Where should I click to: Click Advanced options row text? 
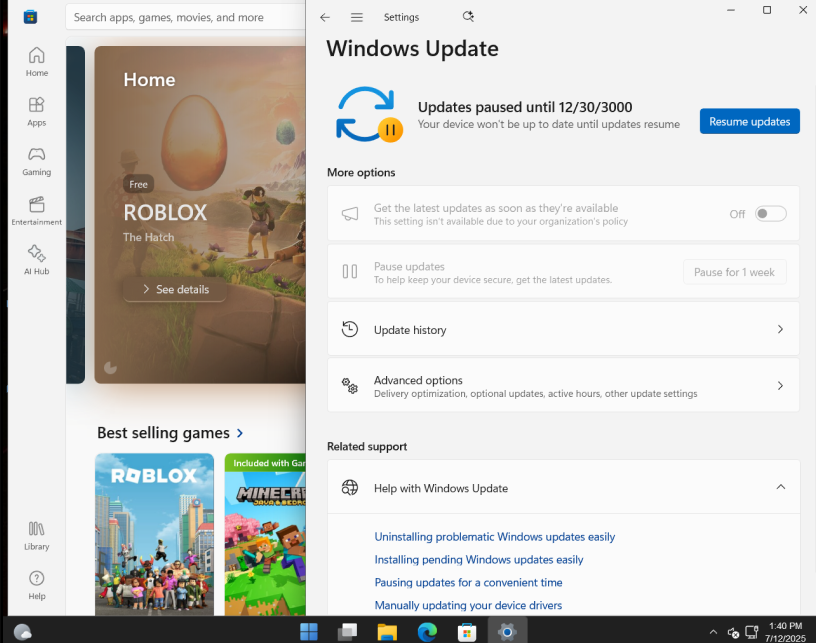click(x=418, y=380)
